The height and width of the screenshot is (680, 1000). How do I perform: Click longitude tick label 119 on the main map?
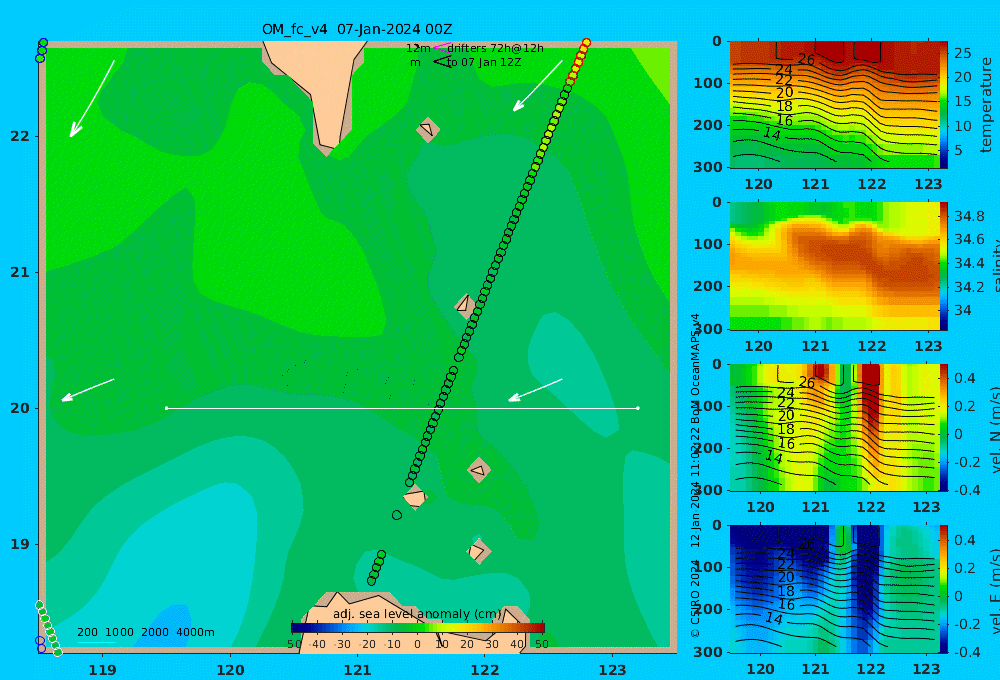pos(103,670)
